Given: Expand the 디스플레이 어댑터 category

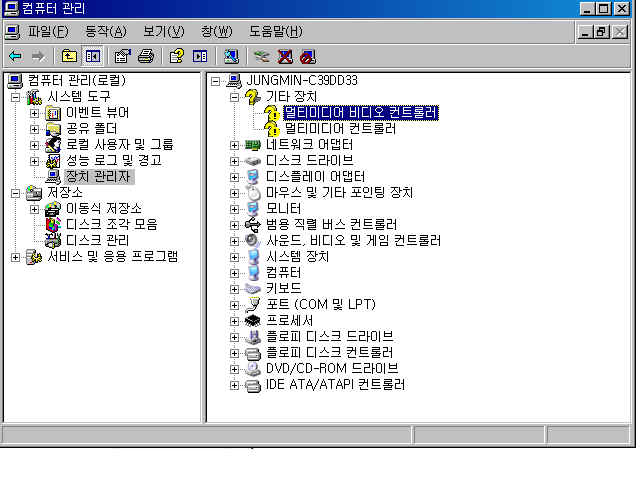Looking at the screenshot, I should pos(234,177).
